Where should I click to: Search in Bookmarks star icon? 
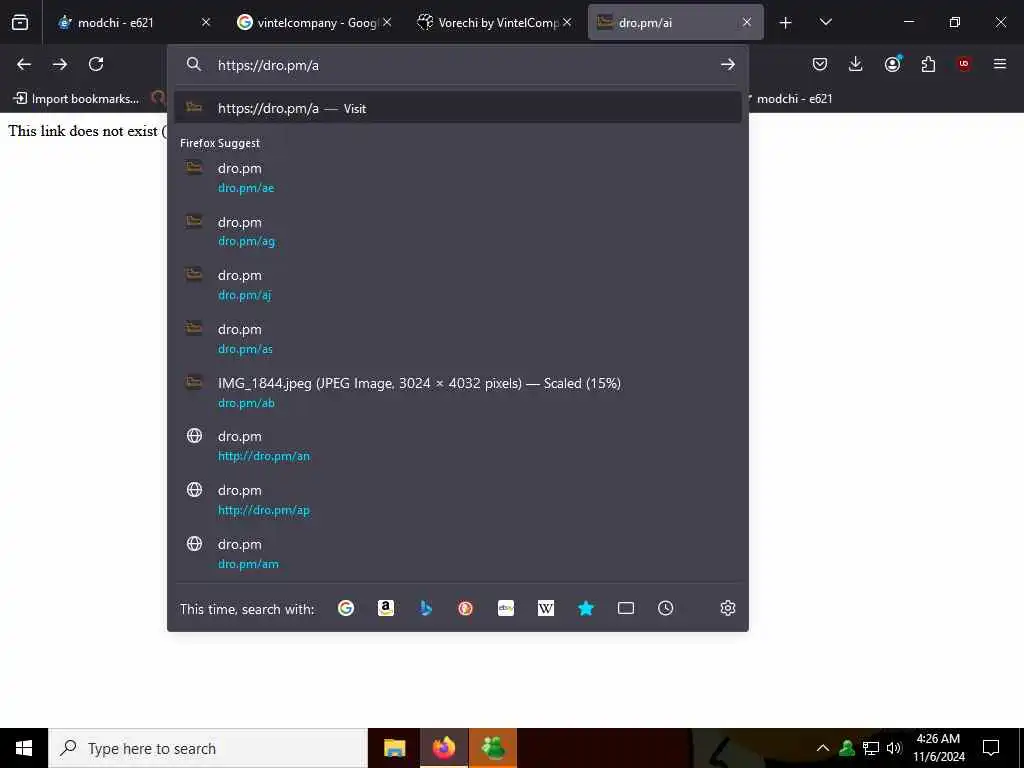coord(586,609)
